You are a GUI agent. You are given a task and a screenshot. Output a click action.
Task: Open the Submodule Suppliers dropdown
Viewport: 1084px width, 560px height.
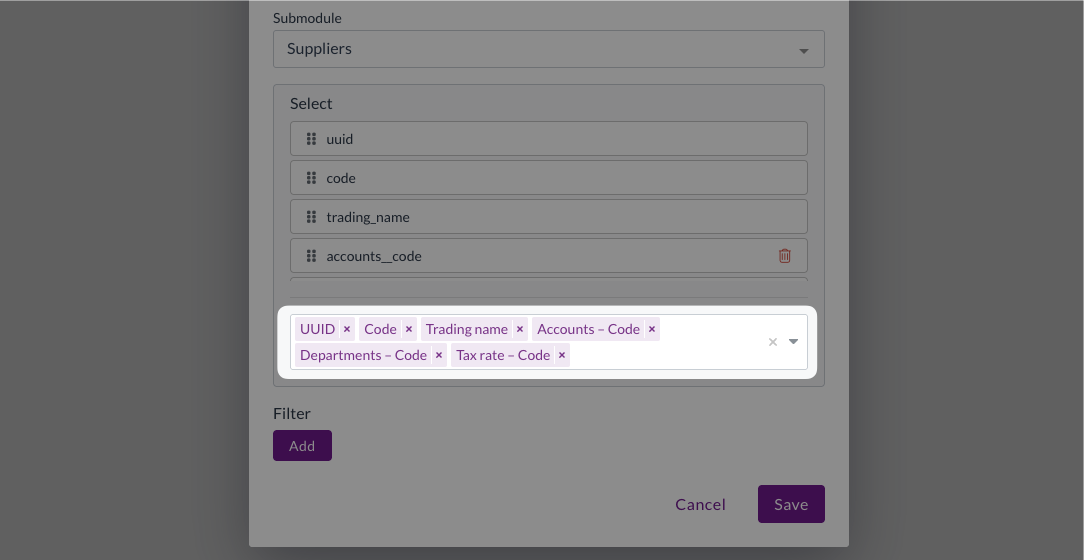click(548, 49)
